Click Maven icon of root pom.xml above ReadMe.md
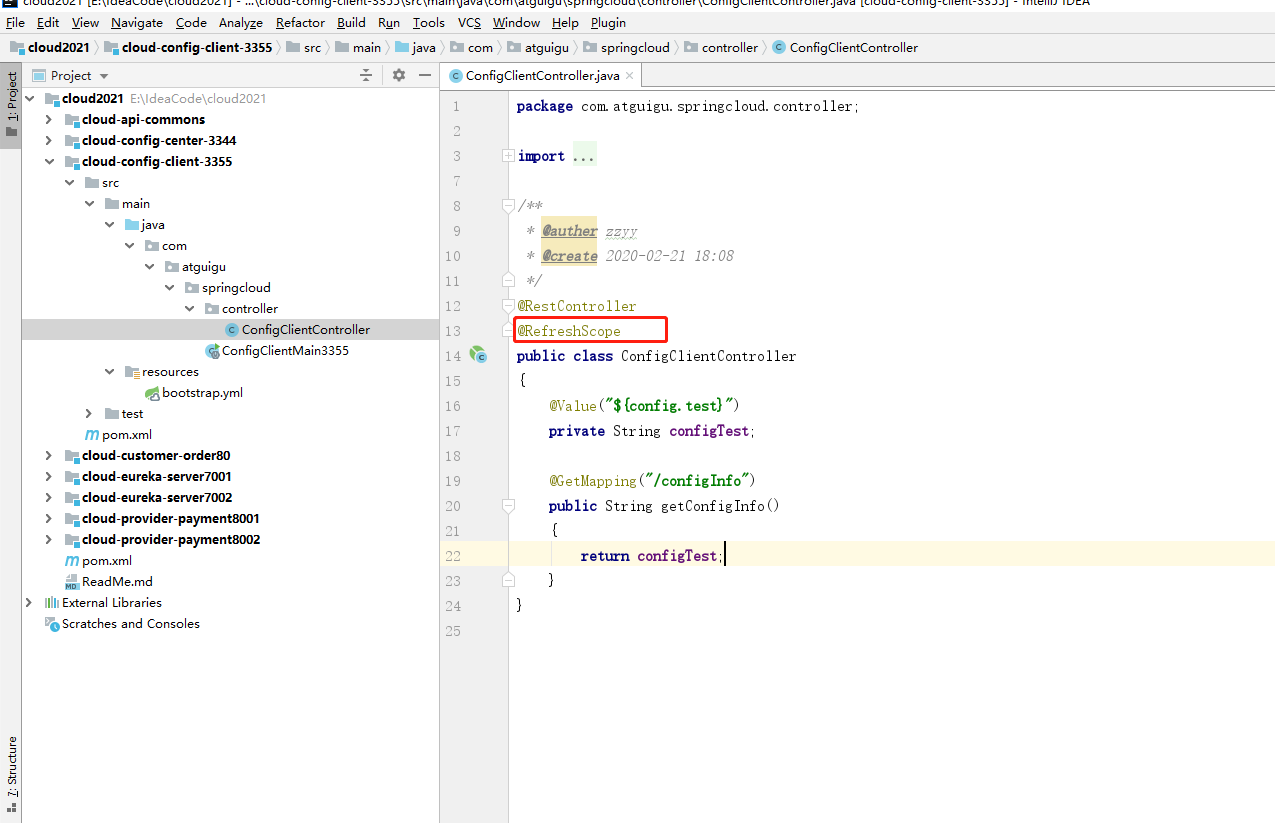The image size is (1275, 823). coord(72,561)
